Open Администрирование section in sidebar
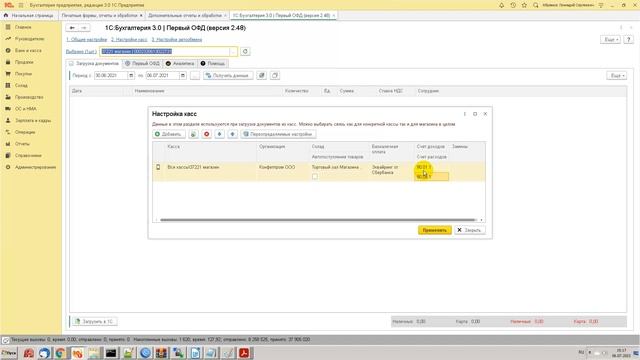The image size is (640, 360). [36, 167]
